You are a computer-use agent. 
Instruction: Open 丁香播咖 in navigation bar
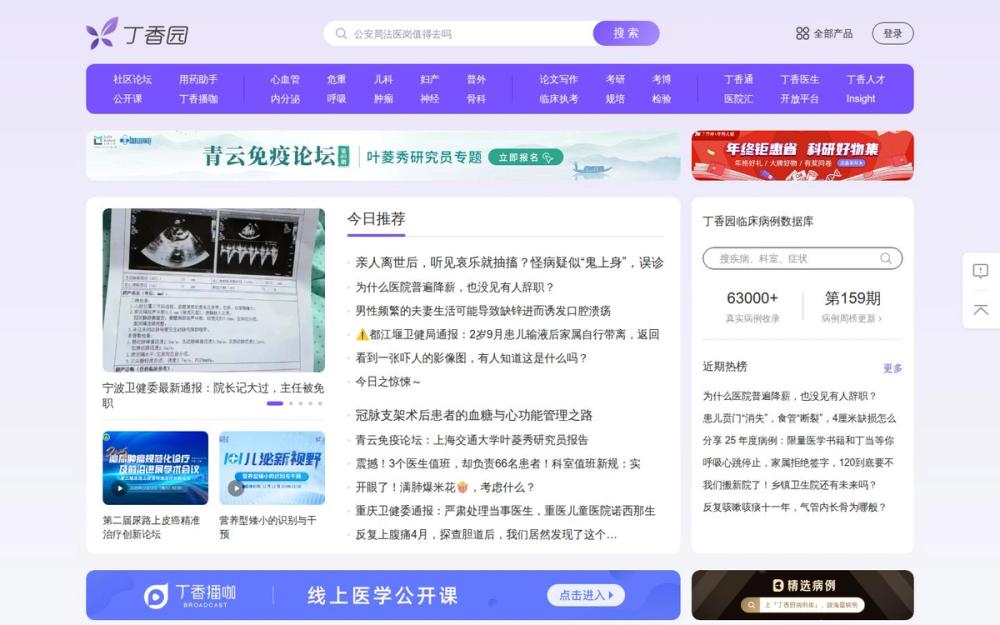click(x=198, y=99)
